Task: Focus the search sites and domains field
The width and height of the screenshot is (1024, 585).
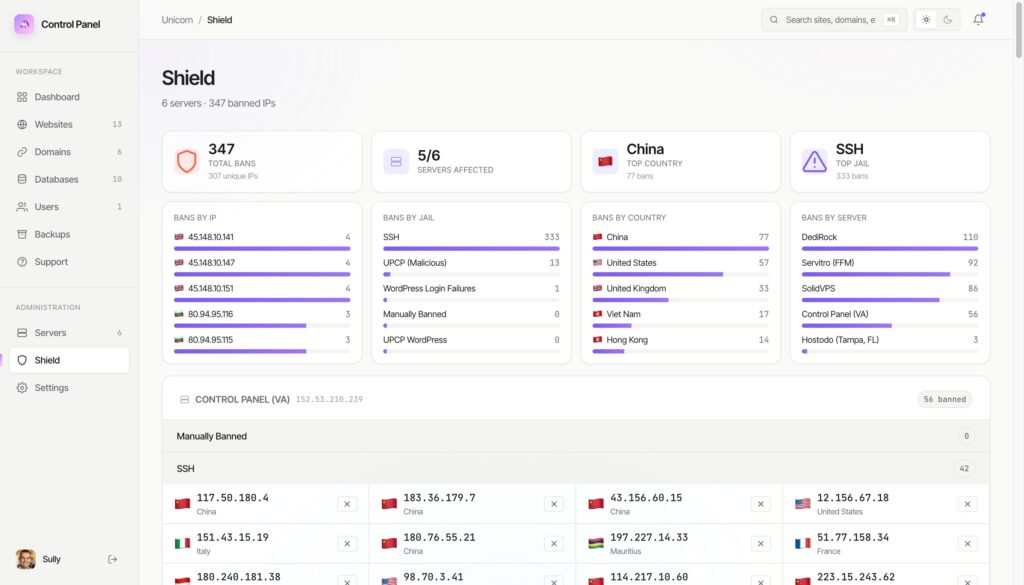Action: click(834, 20)
